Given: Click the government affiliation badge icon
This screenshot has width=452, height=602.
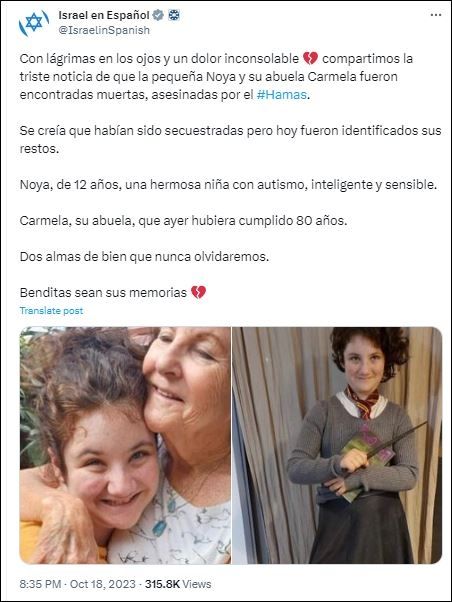Looking at the screenshot, I should [x=174, y=15].
